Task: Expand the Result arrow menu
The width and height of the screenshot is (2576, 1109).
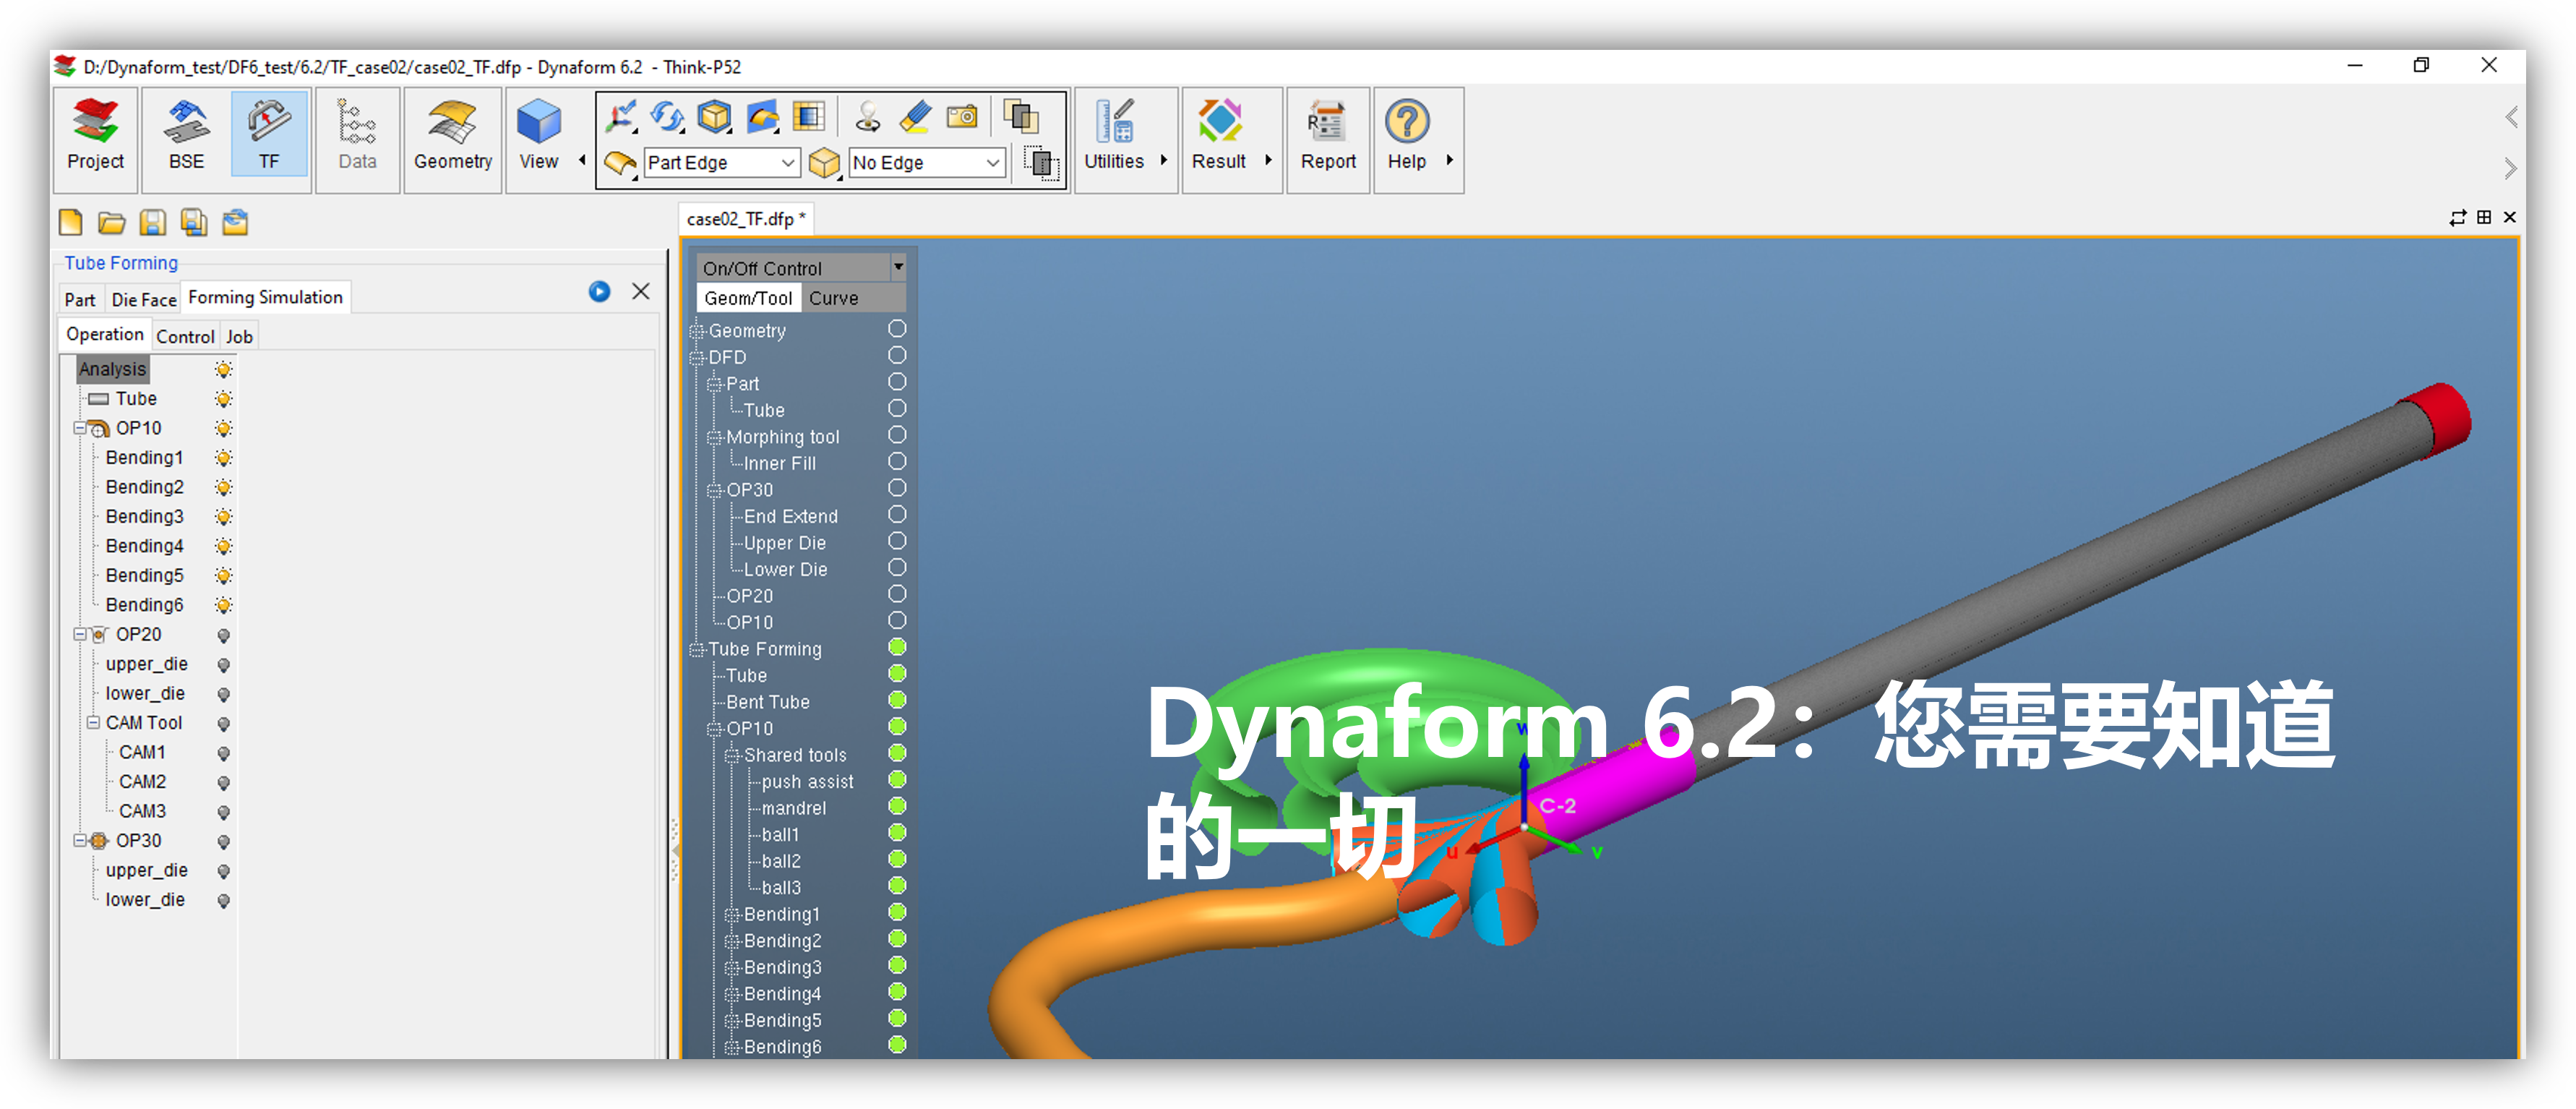Action: point(1267,160)
